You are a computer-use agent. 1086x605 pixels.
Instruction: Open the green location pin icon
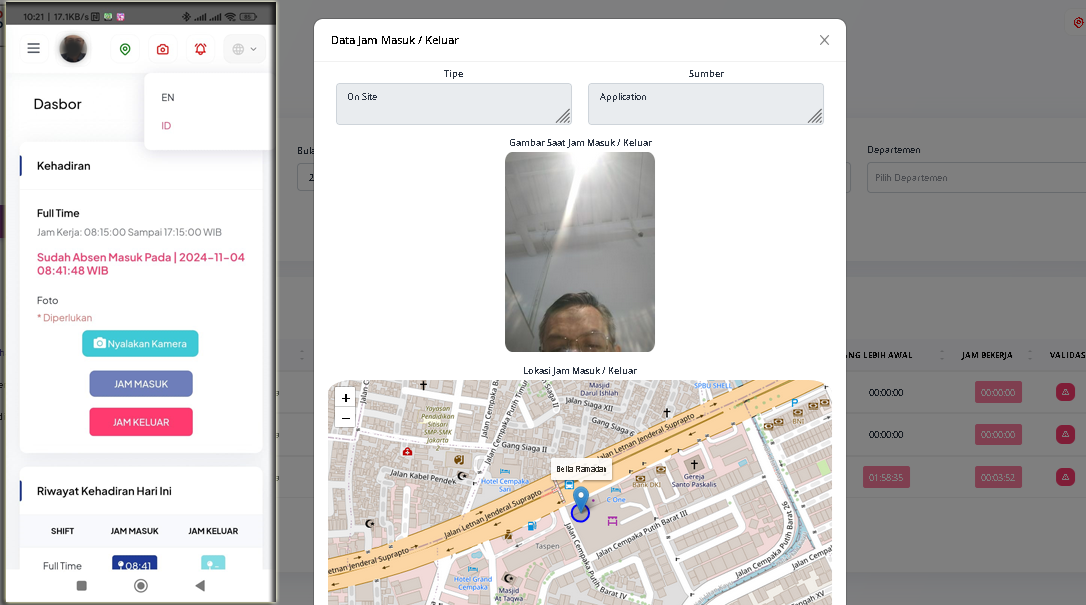coord(125,48)
